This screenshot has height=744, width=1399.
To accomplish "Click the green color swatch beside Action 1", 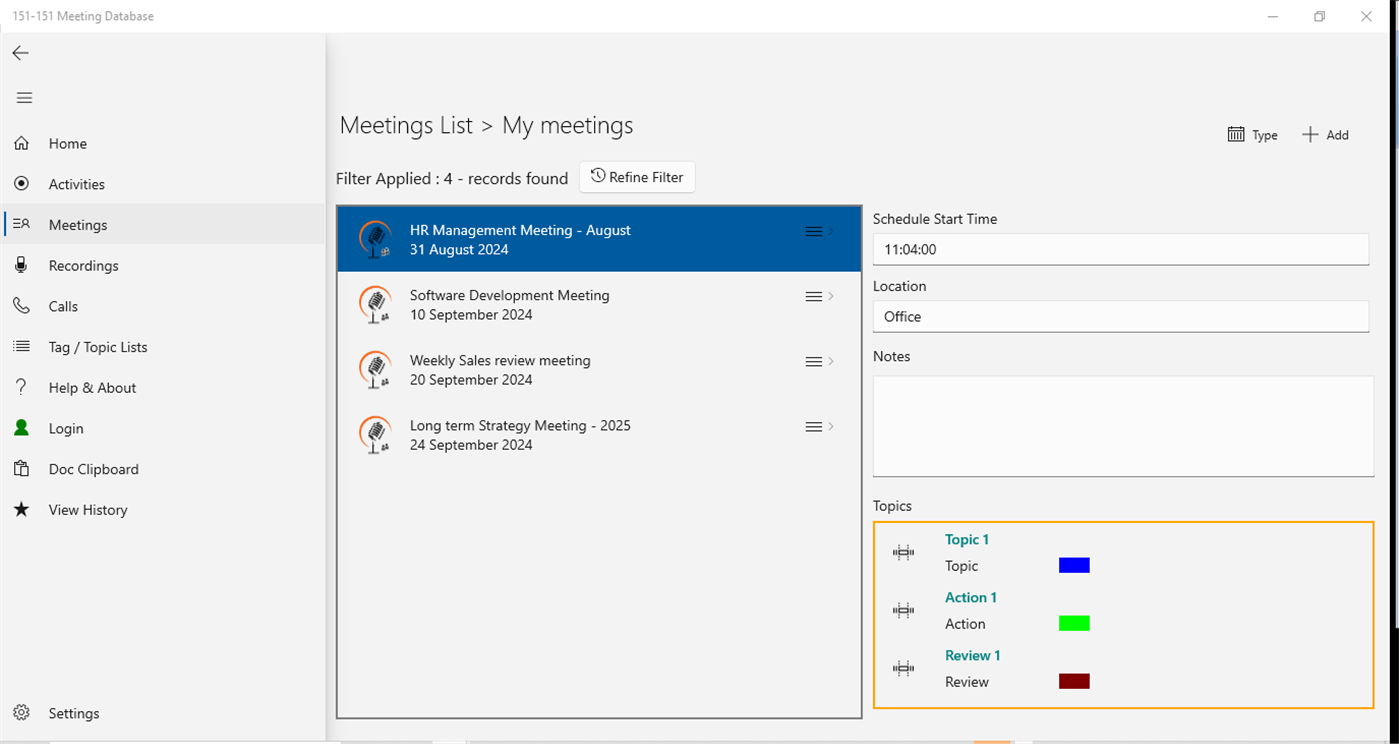I will (x=1073, y=622).
